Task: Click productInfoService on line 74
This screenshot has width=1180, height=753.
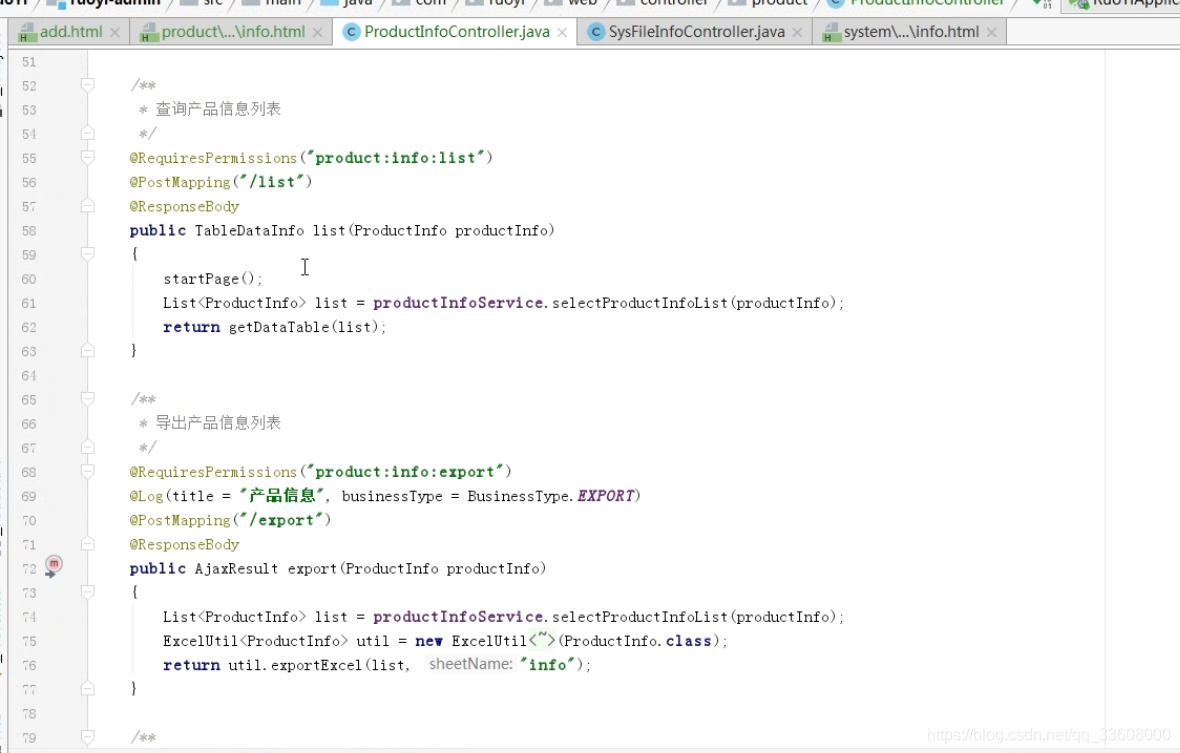Action: pos(458,617)
